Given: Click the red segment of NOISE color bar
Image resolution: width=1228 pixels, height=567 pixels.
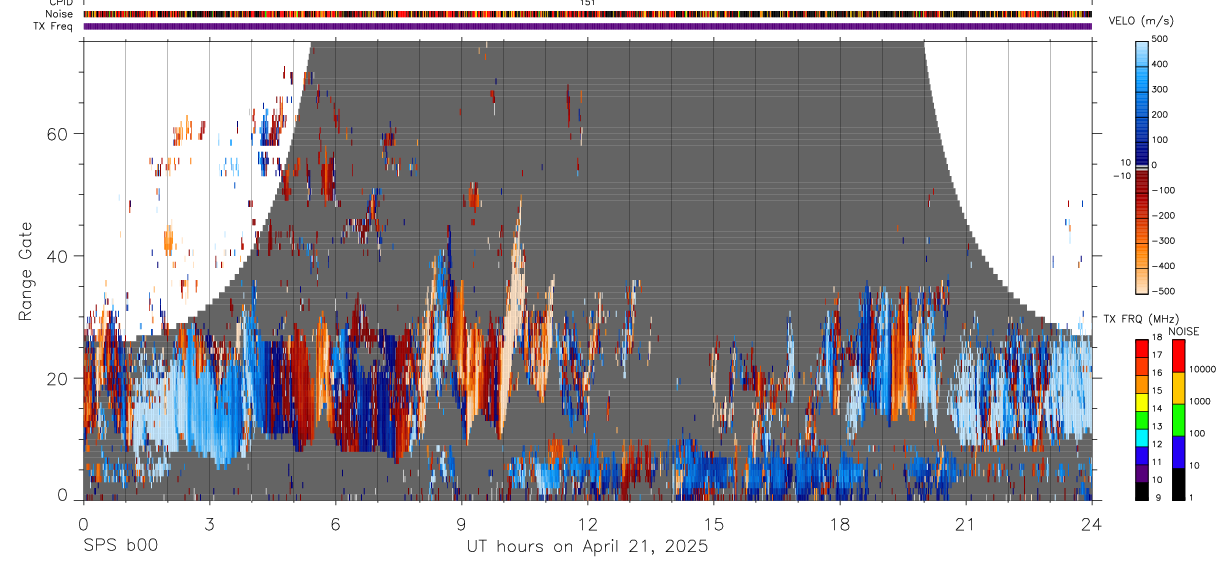Looking at the screenshot, I should click(x=1178, y=356).
